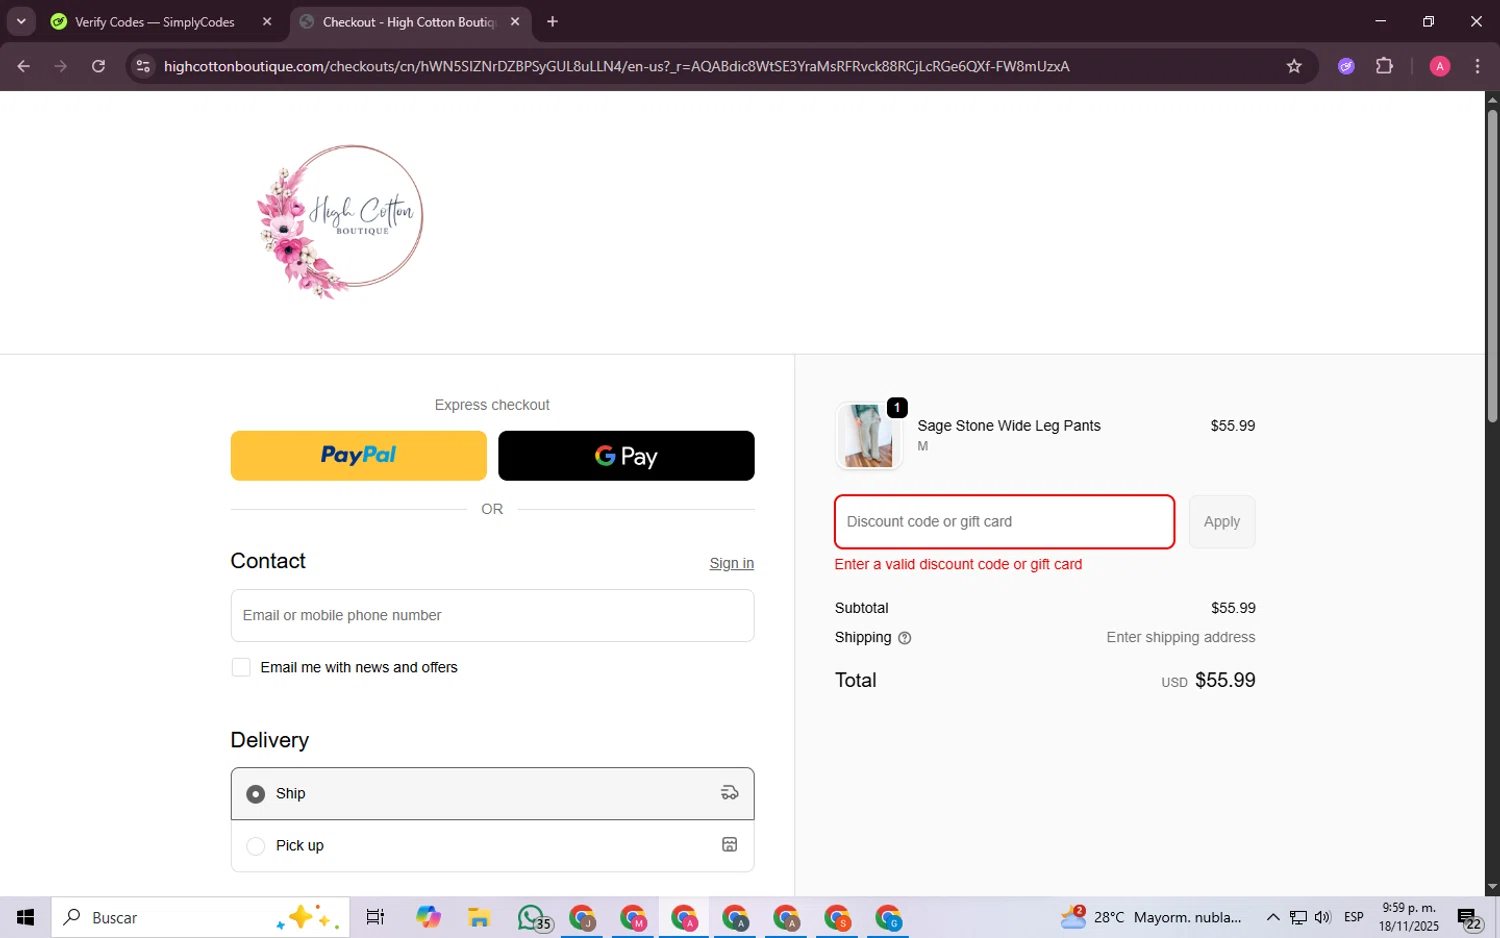This screenshot has width=1500, height=938.
Task: Open the Chrome profile avatar
Action: (1440, 66)
